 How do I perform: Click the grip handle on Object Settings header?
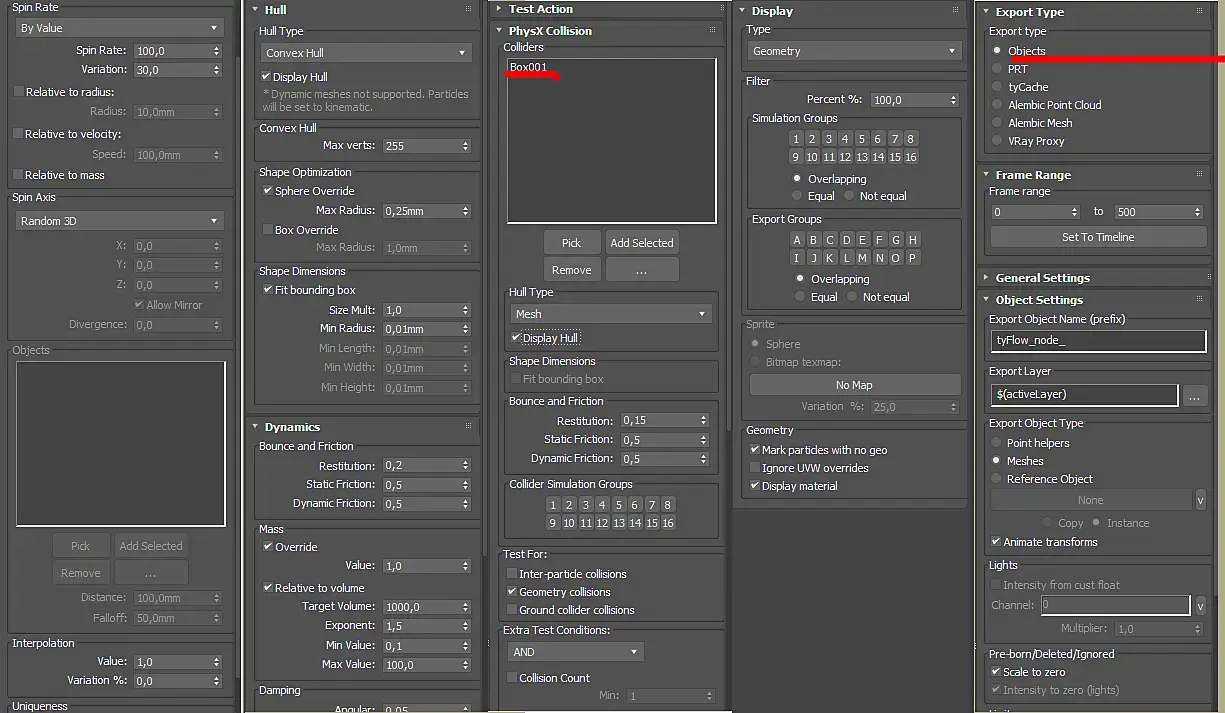pyautogui.click(x=1199, y=299)
